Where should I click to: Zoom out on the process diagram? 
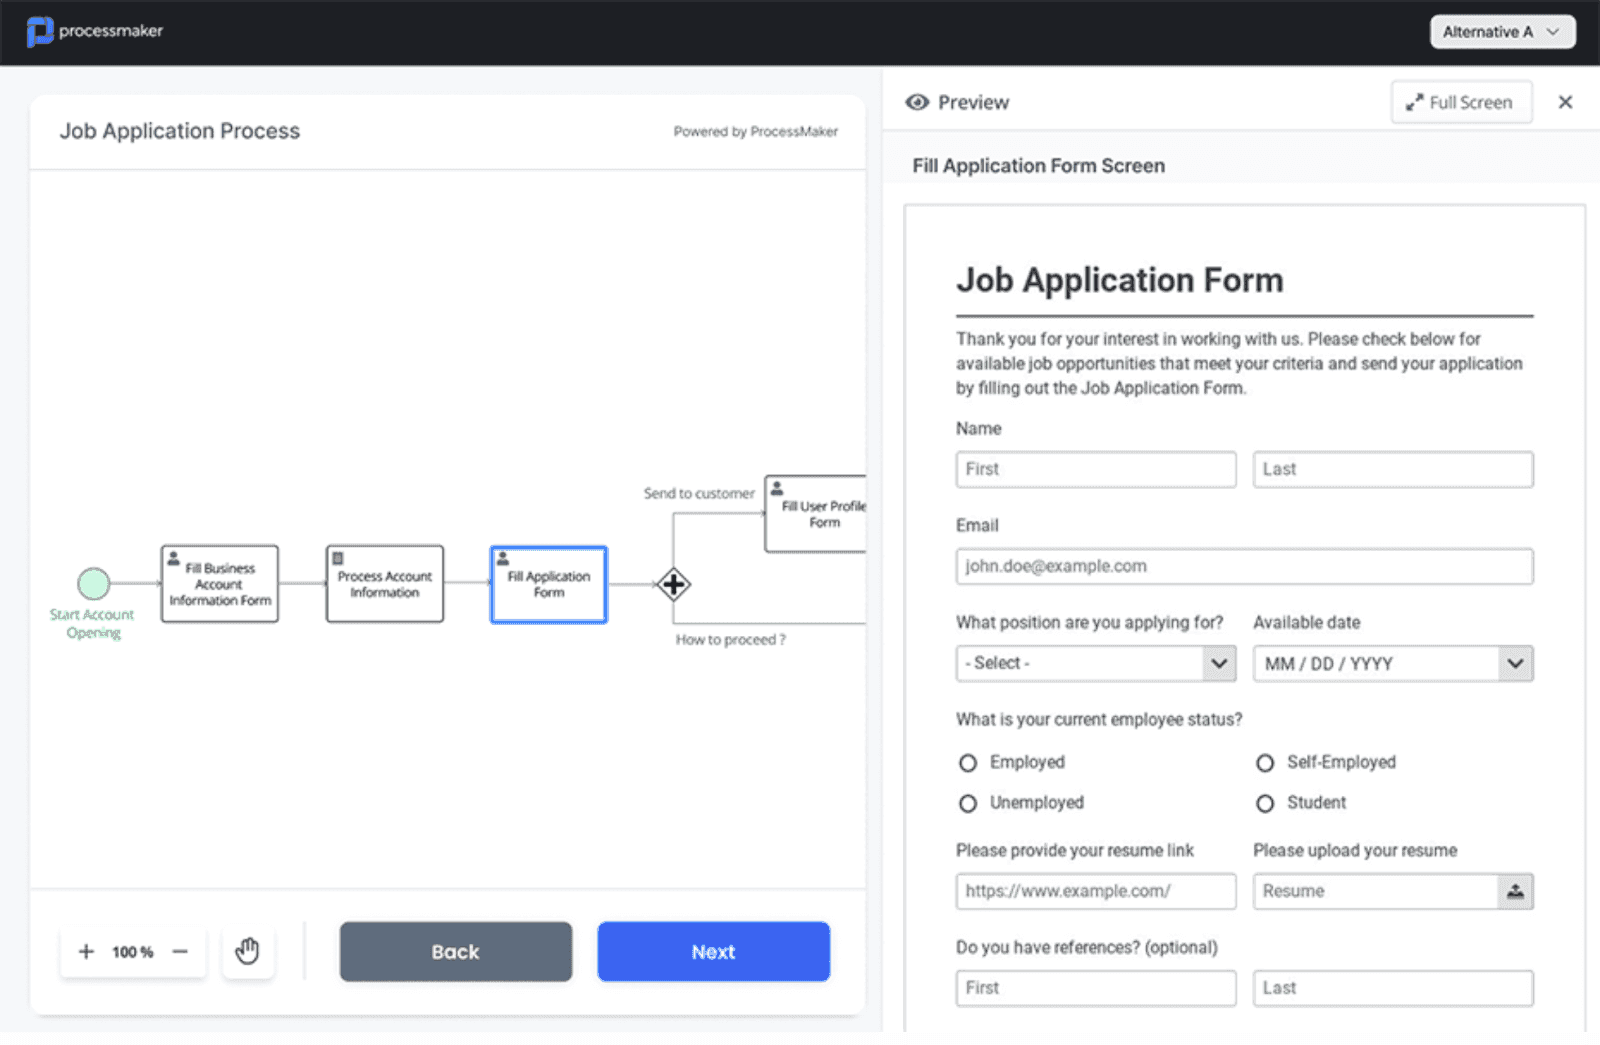(x=180, y=951)
